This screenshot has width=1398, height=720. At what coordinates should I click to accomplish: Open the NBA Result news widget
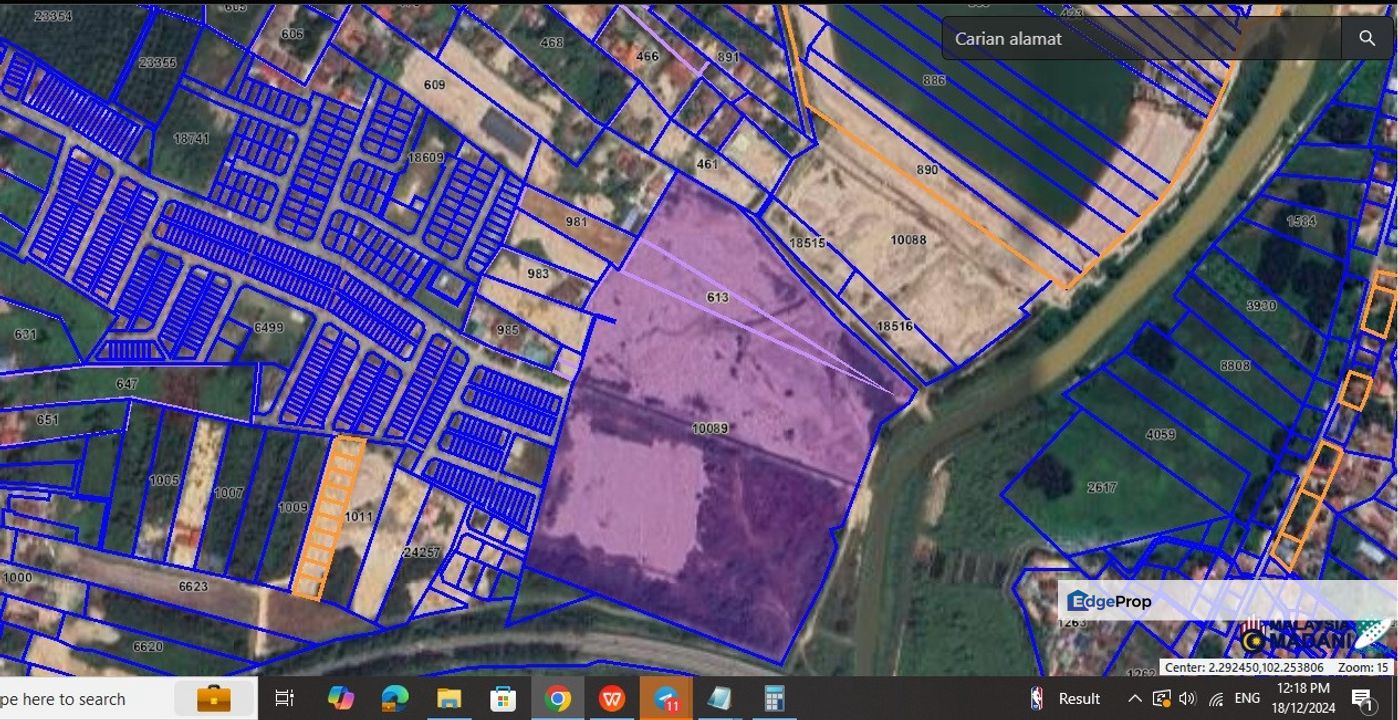[x=1064, y=698]
